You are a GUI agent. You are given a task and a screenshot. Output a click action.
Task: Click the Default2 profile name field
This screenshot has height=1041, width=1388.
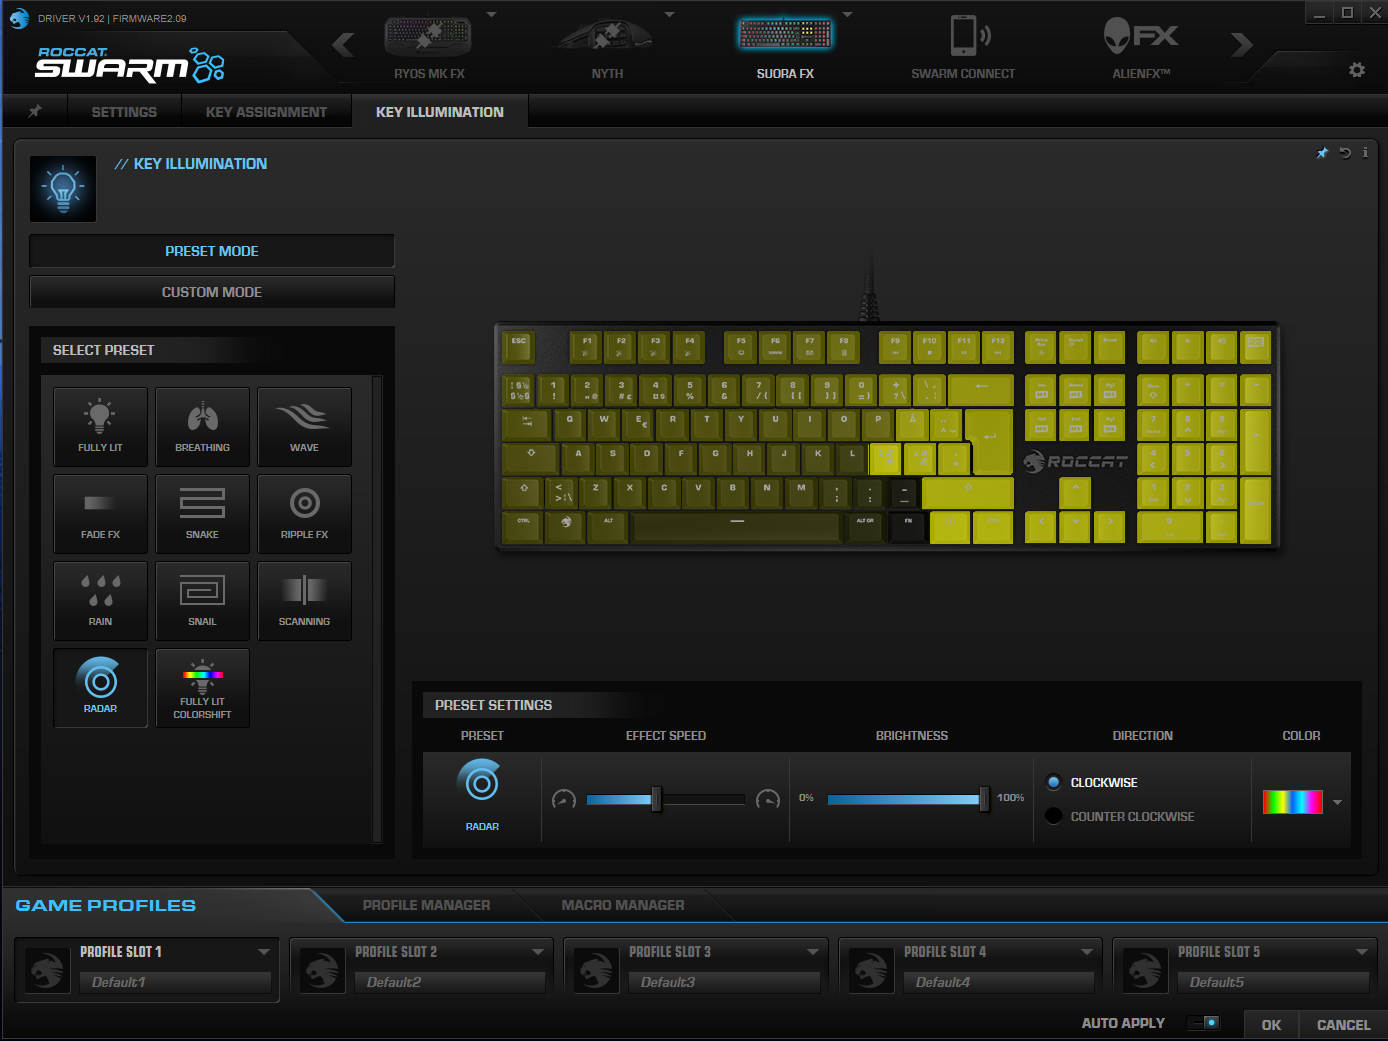click(x=450, y=982)
